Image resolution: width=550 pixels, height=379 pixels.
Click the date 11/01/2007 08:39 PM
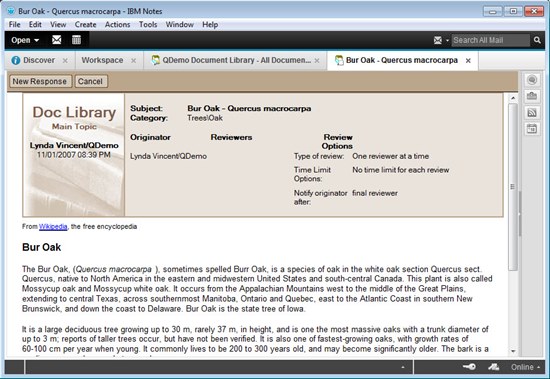click(74, 155)
